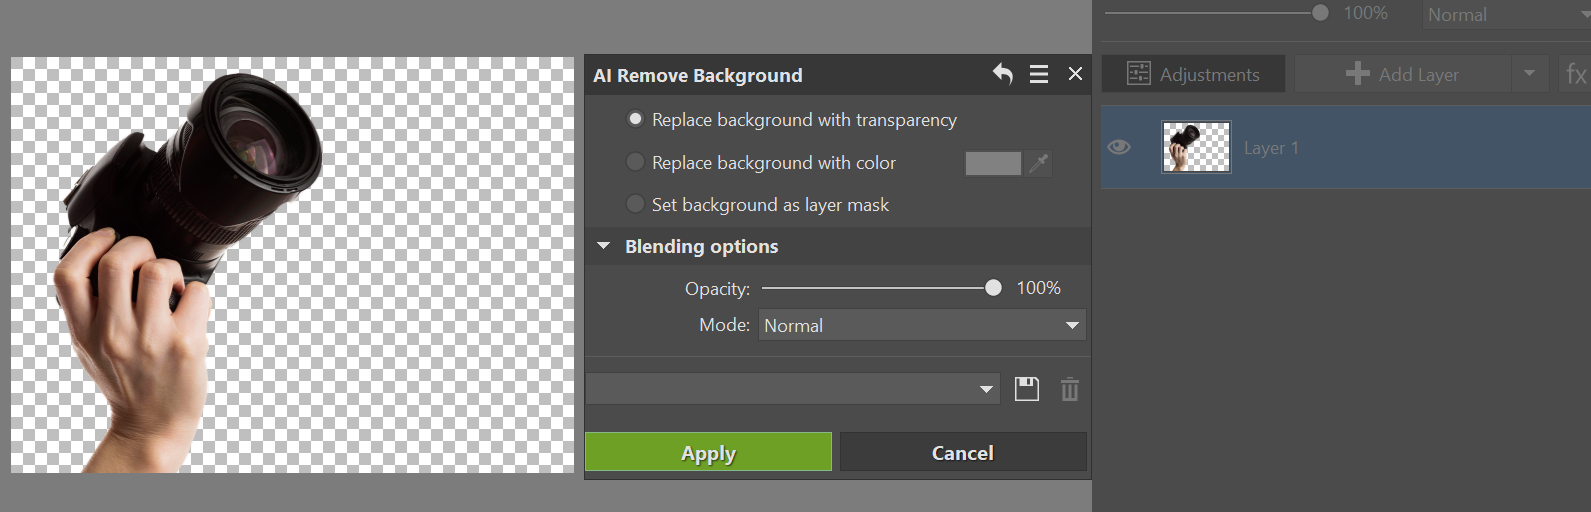Click the Adjustments button
1591x512 pixels.
point(1193,74)
